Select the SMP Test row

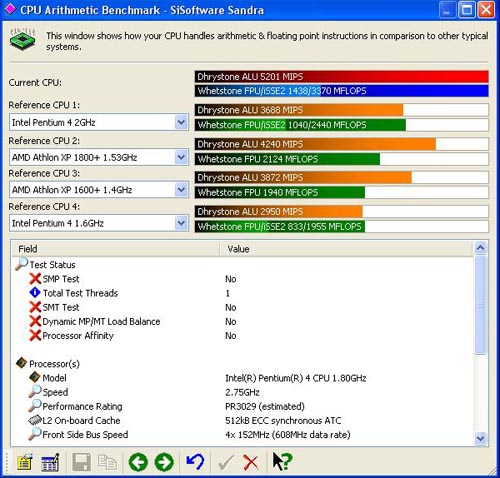pos(242,279)
